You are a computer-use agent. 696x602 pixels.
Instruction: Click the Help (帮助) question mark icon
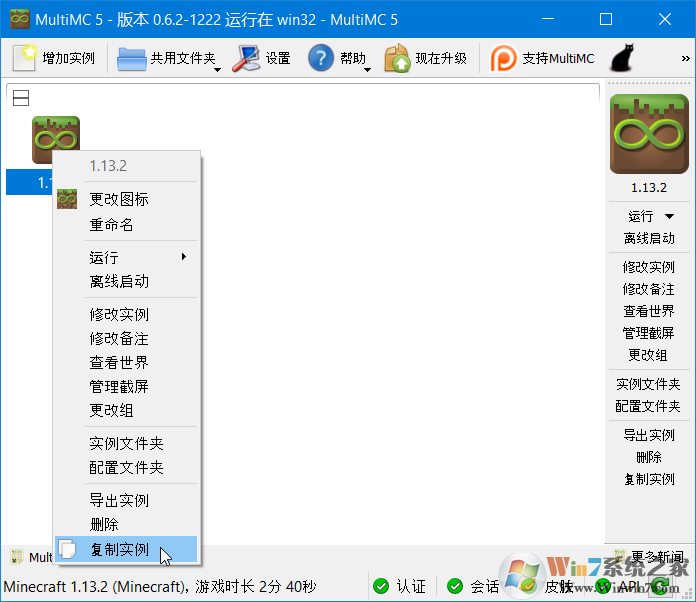(x=320, y=59)
